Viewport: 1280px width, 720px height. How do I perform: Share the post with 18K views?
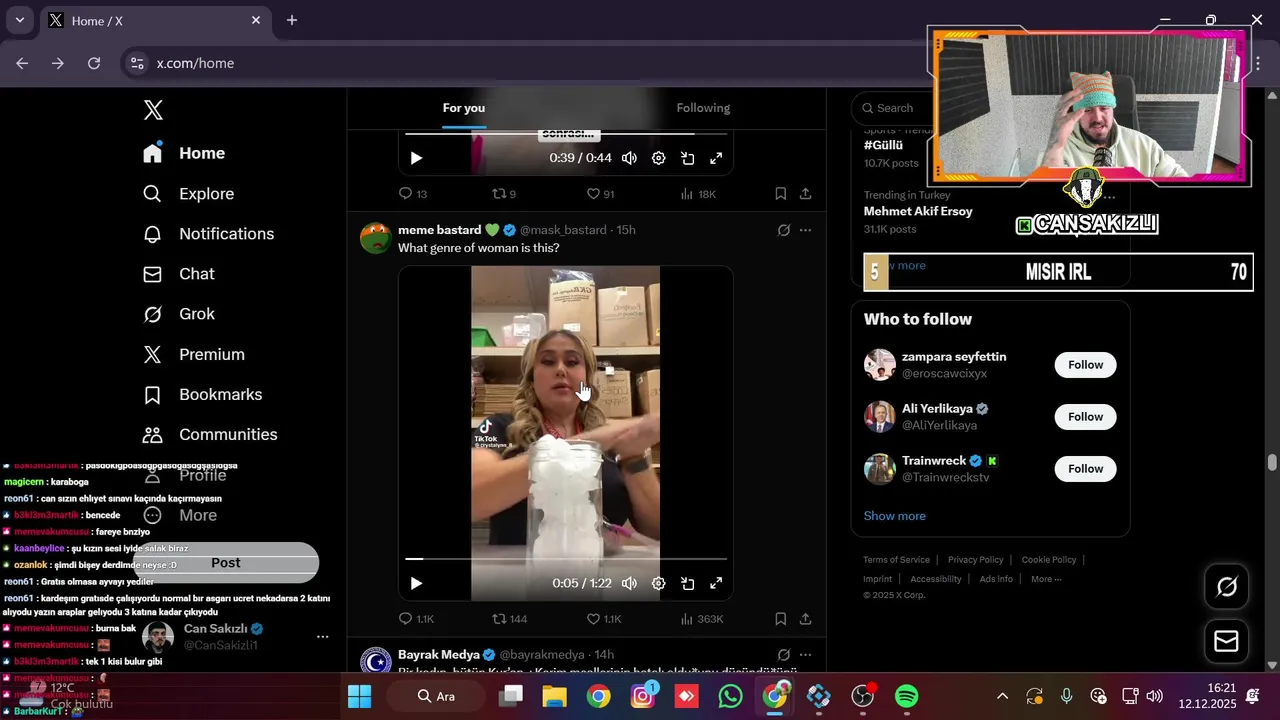coord(805,194)
